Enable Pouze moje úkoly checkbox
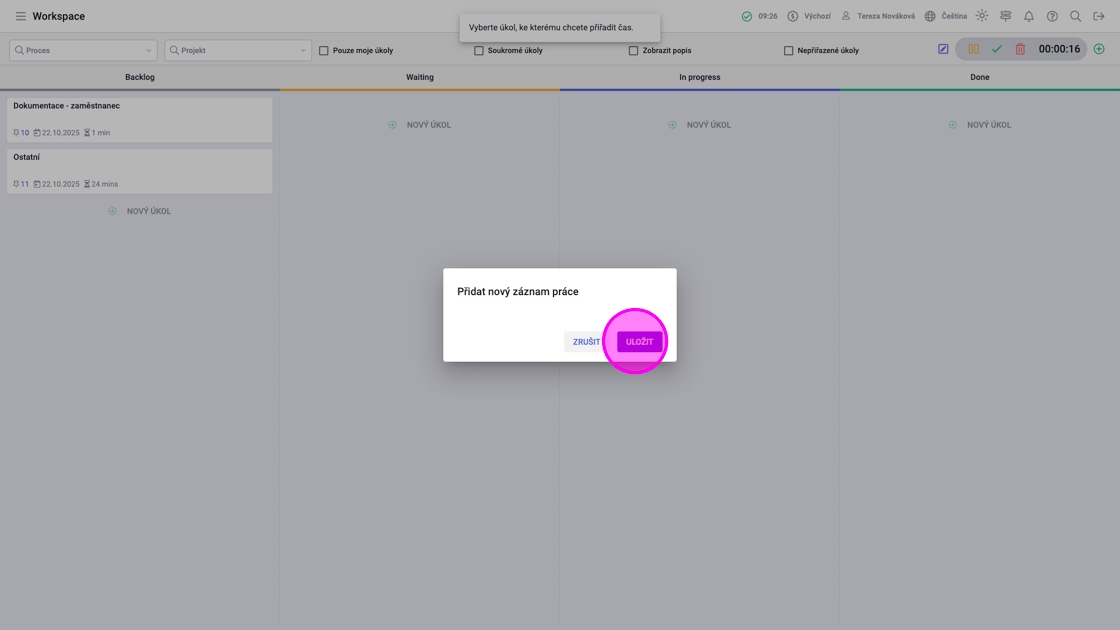Image resolution: width=1120 pixels, height=630 pixels. coord(324,50)
